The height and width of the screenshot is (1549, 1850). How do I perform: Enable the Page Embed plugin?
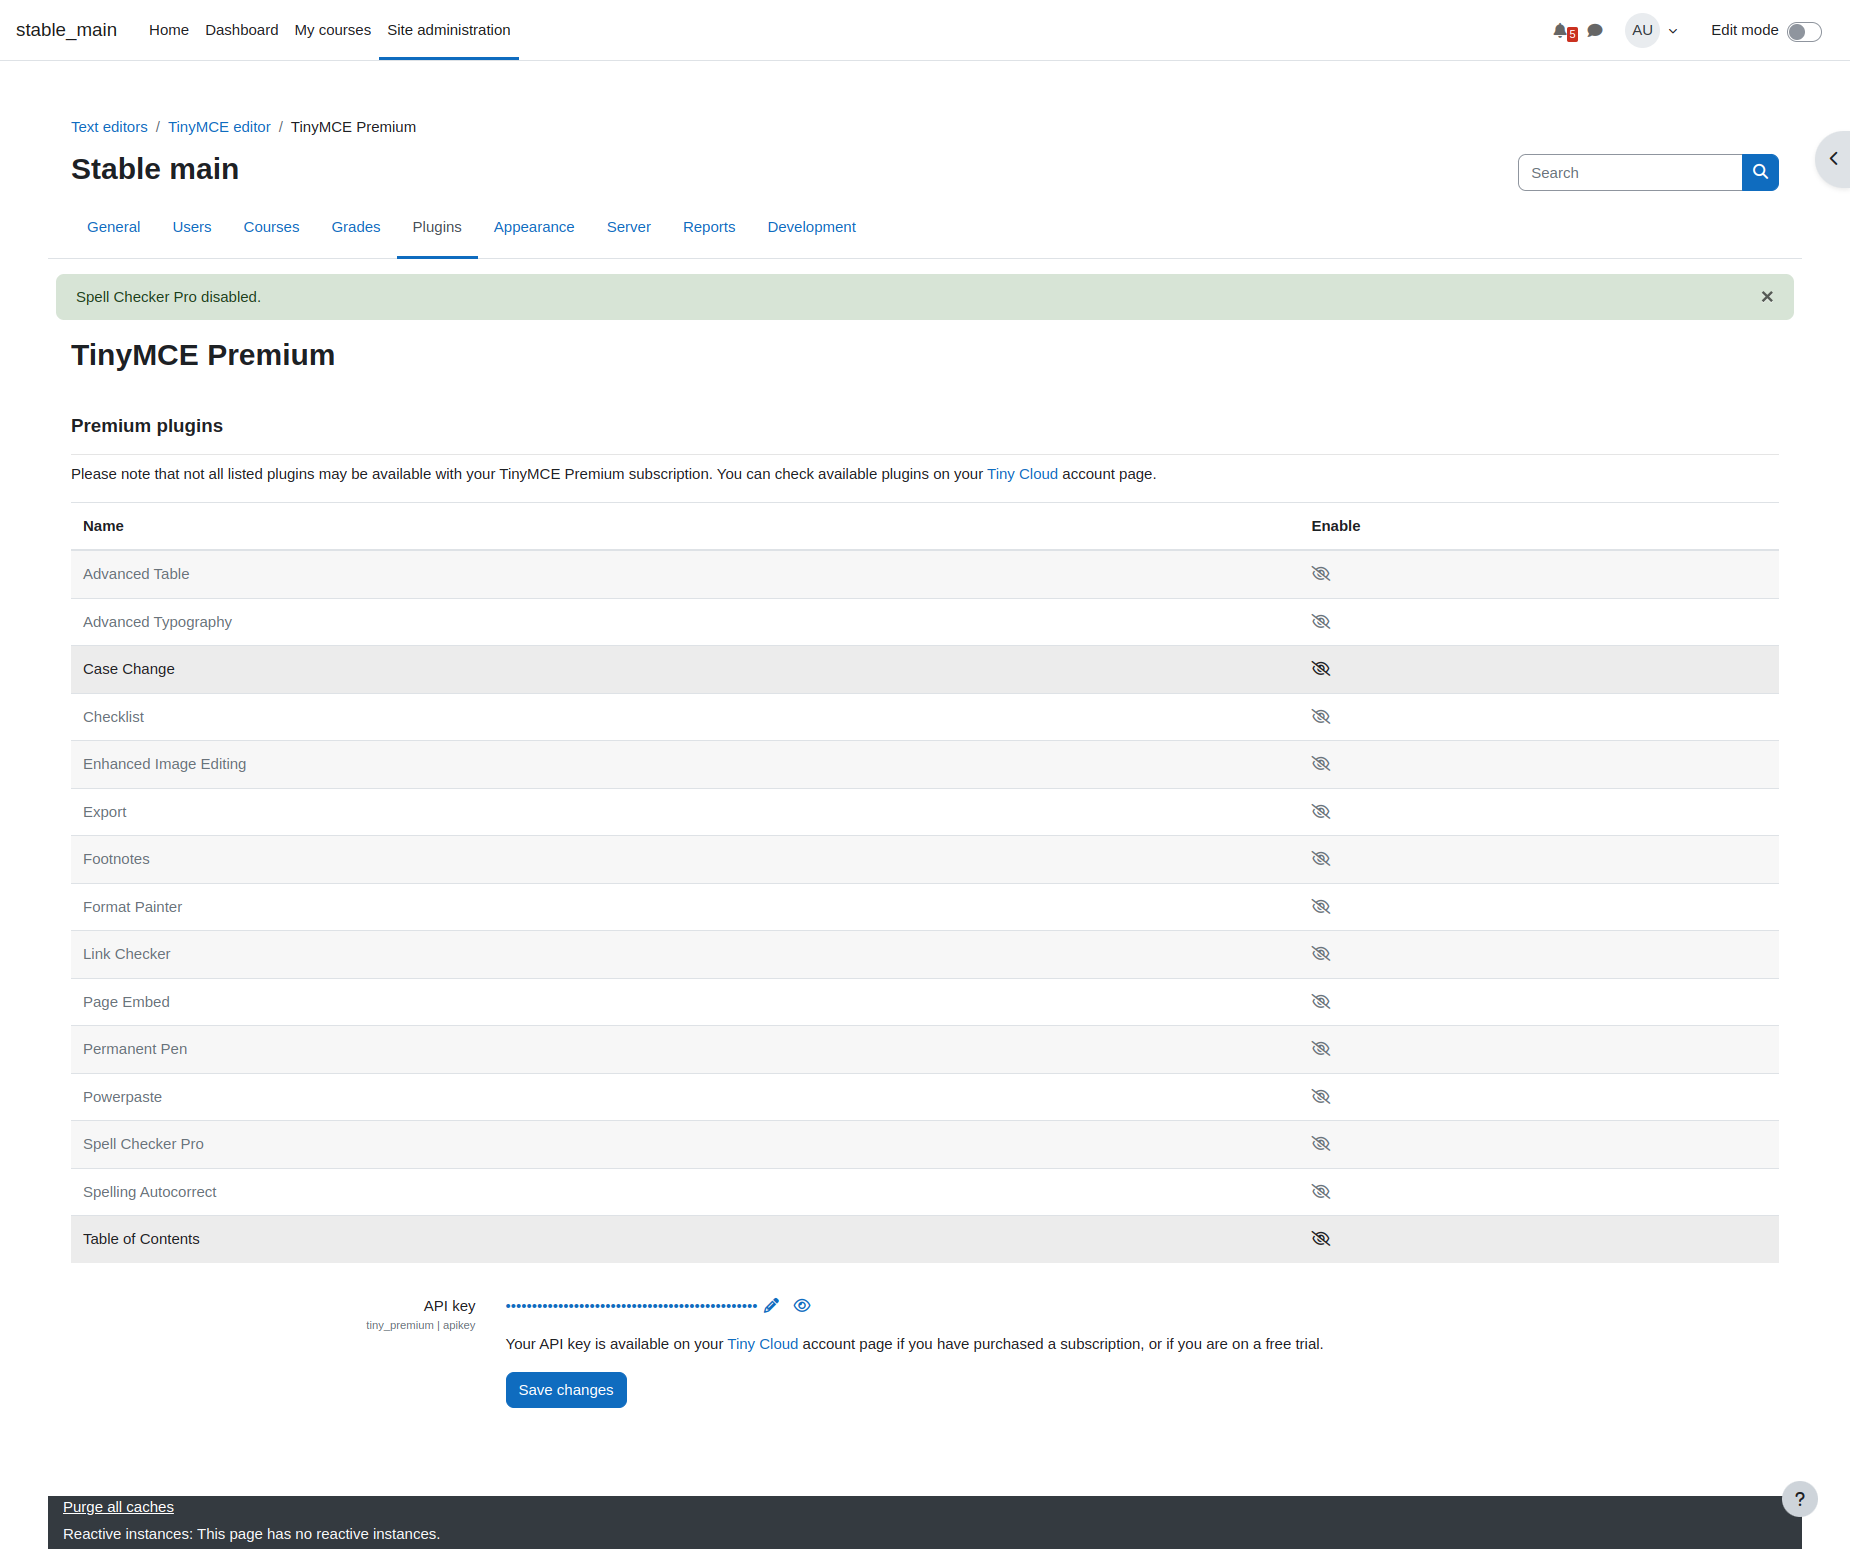pos(1321,1002)
